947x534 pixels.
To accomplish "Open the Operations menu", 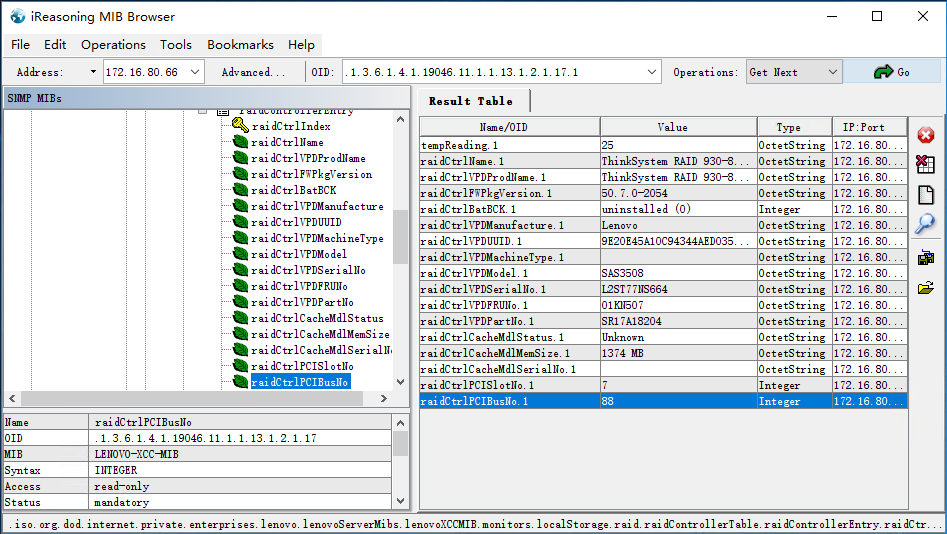I will coord(113,45).
